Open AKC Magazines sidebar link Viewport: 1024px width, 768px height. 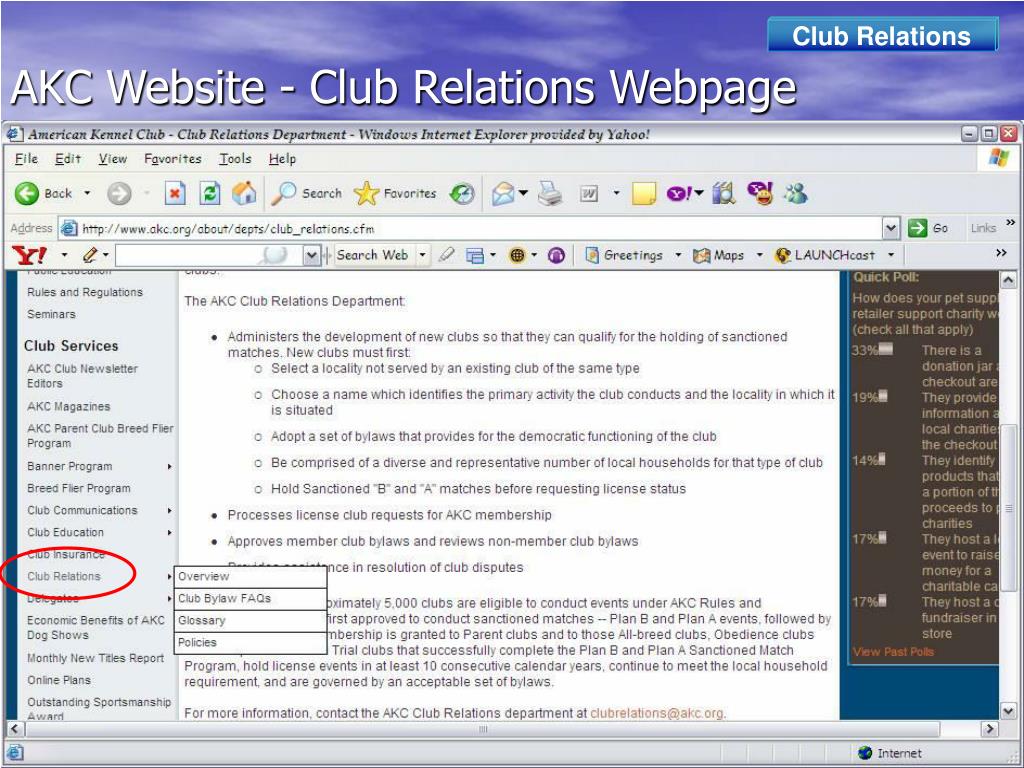(x=69, y=407)
